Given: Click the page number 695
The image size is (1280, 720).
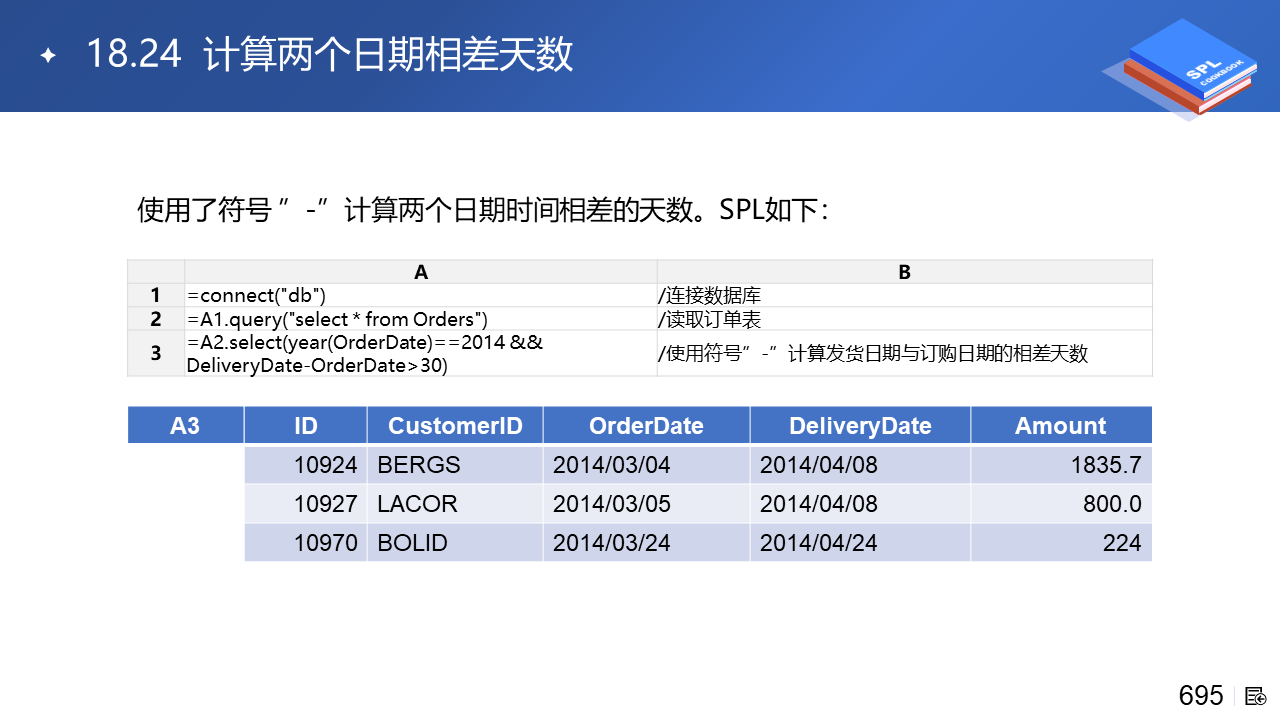Looking at the screenshot, I should coord(1201,696).
